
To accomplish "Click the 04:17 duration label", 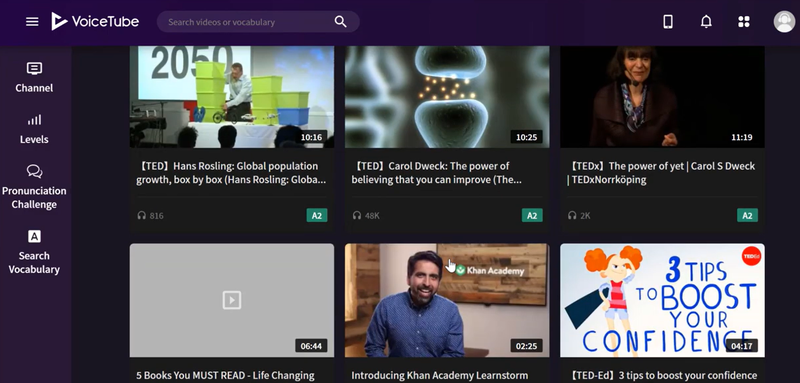I will pos(742,346).
